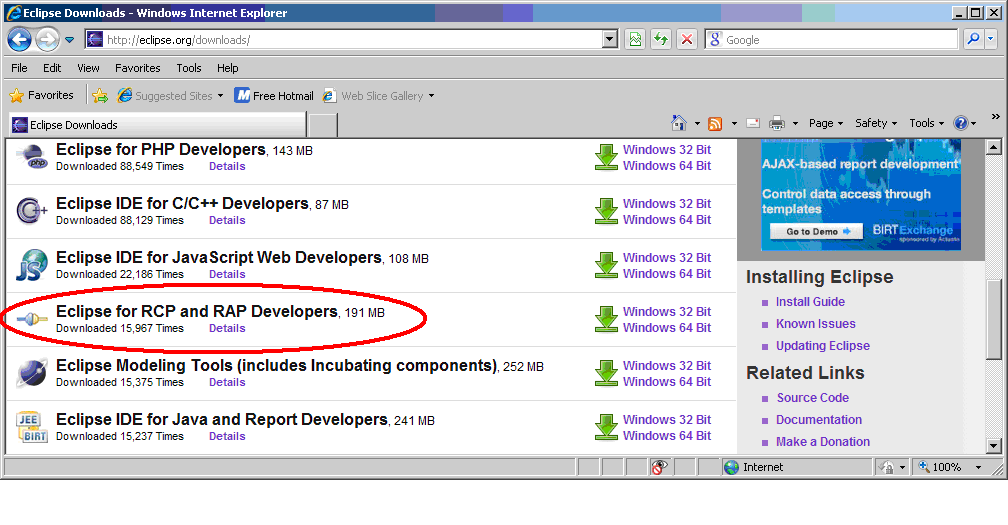Click the Internet security zone indicator
Viewport: 1008px width, 525px height.
click(796, 467)
